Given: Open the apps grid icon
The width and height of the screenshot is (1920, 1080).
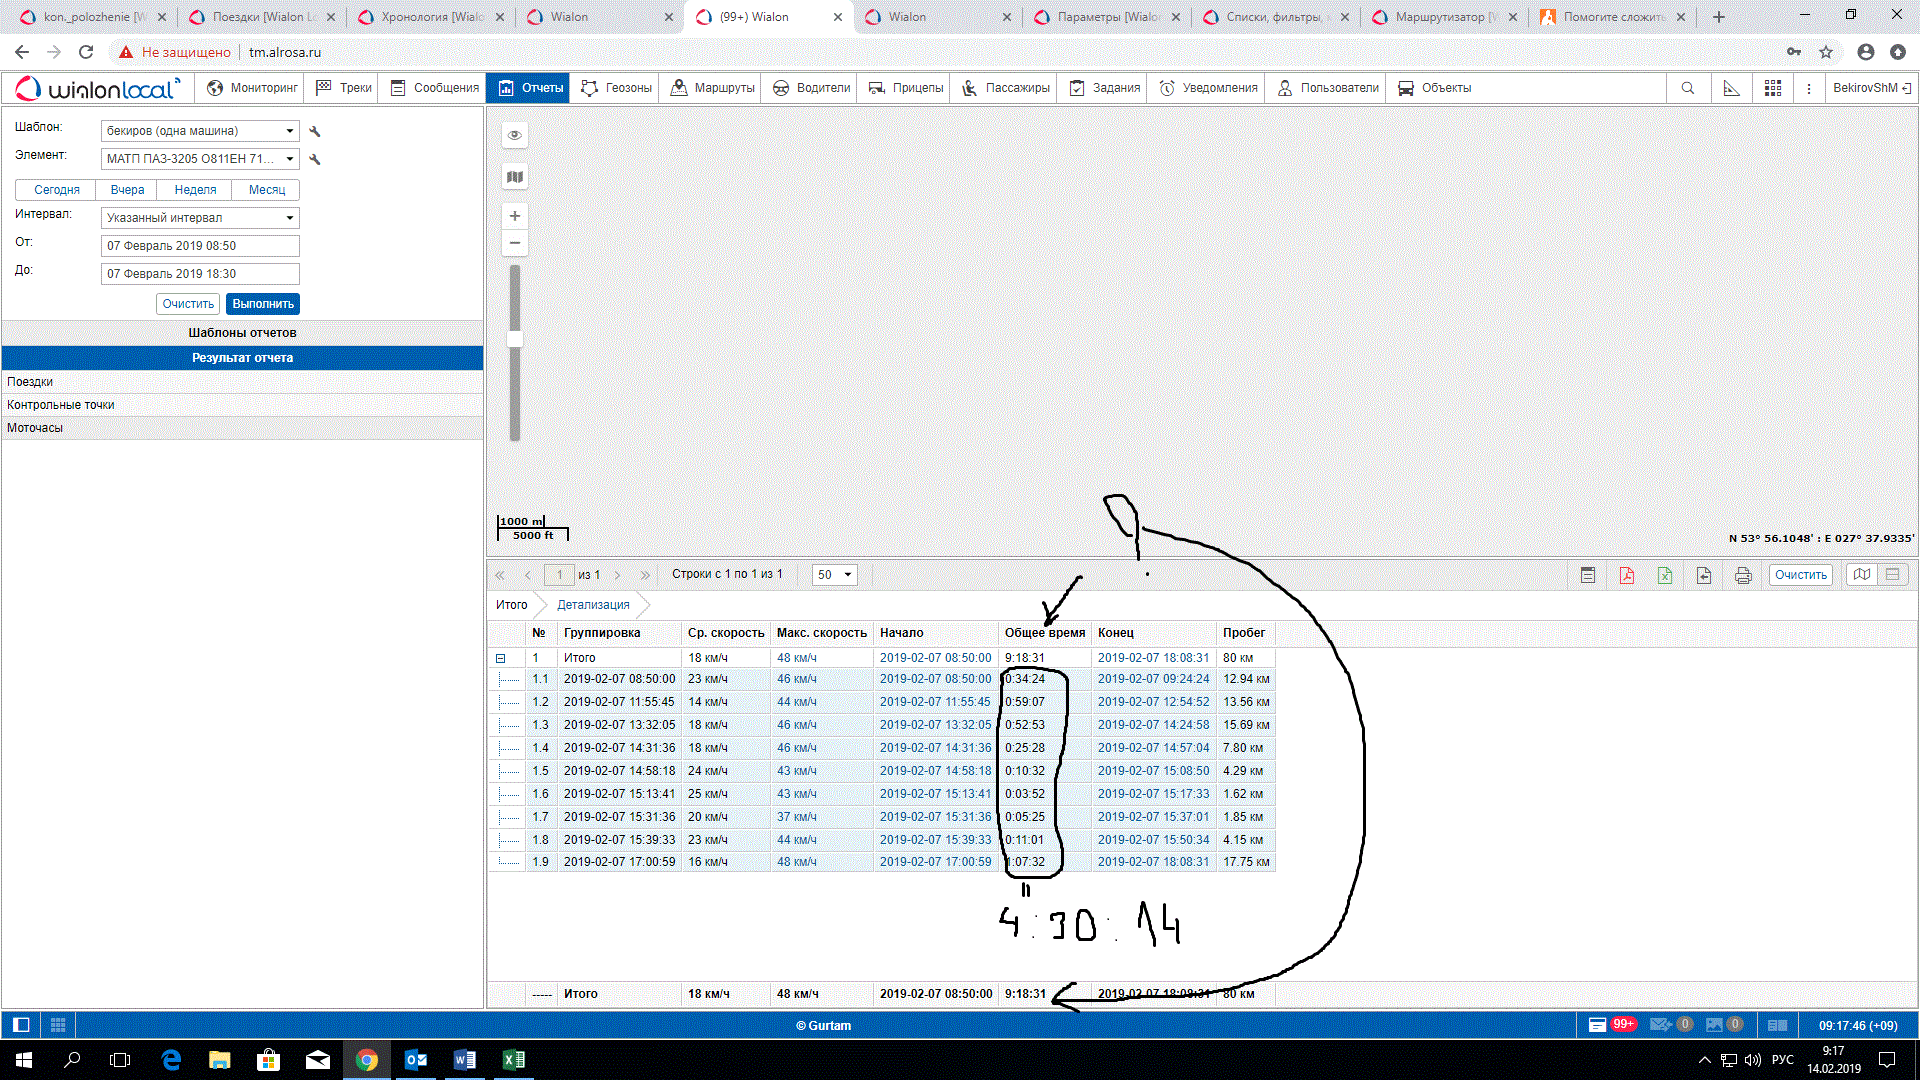Looking at the screenshot, I should point(1773,88).
